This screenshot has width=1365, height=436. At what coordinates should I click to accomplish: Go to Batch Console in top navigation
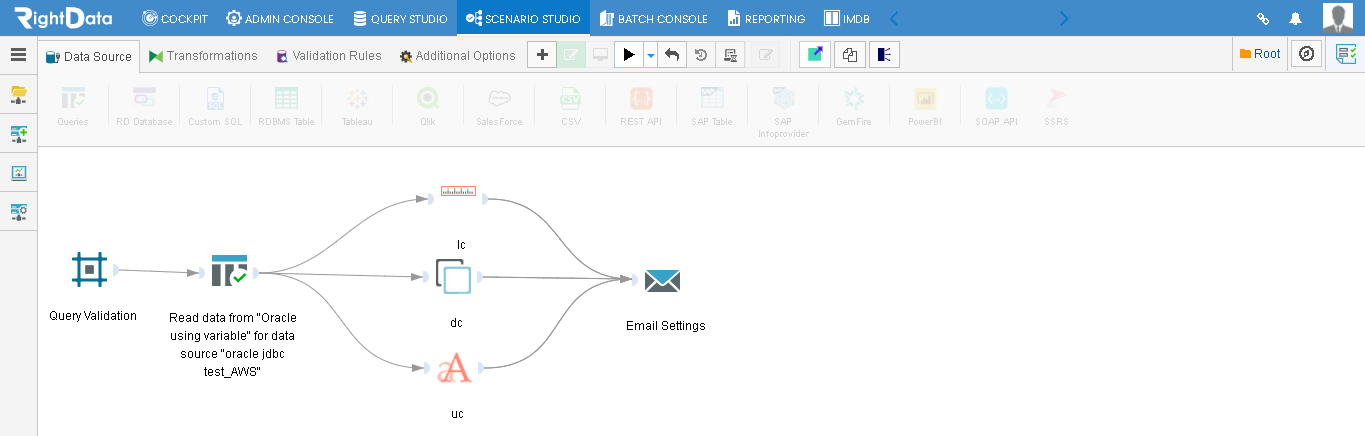654,18
